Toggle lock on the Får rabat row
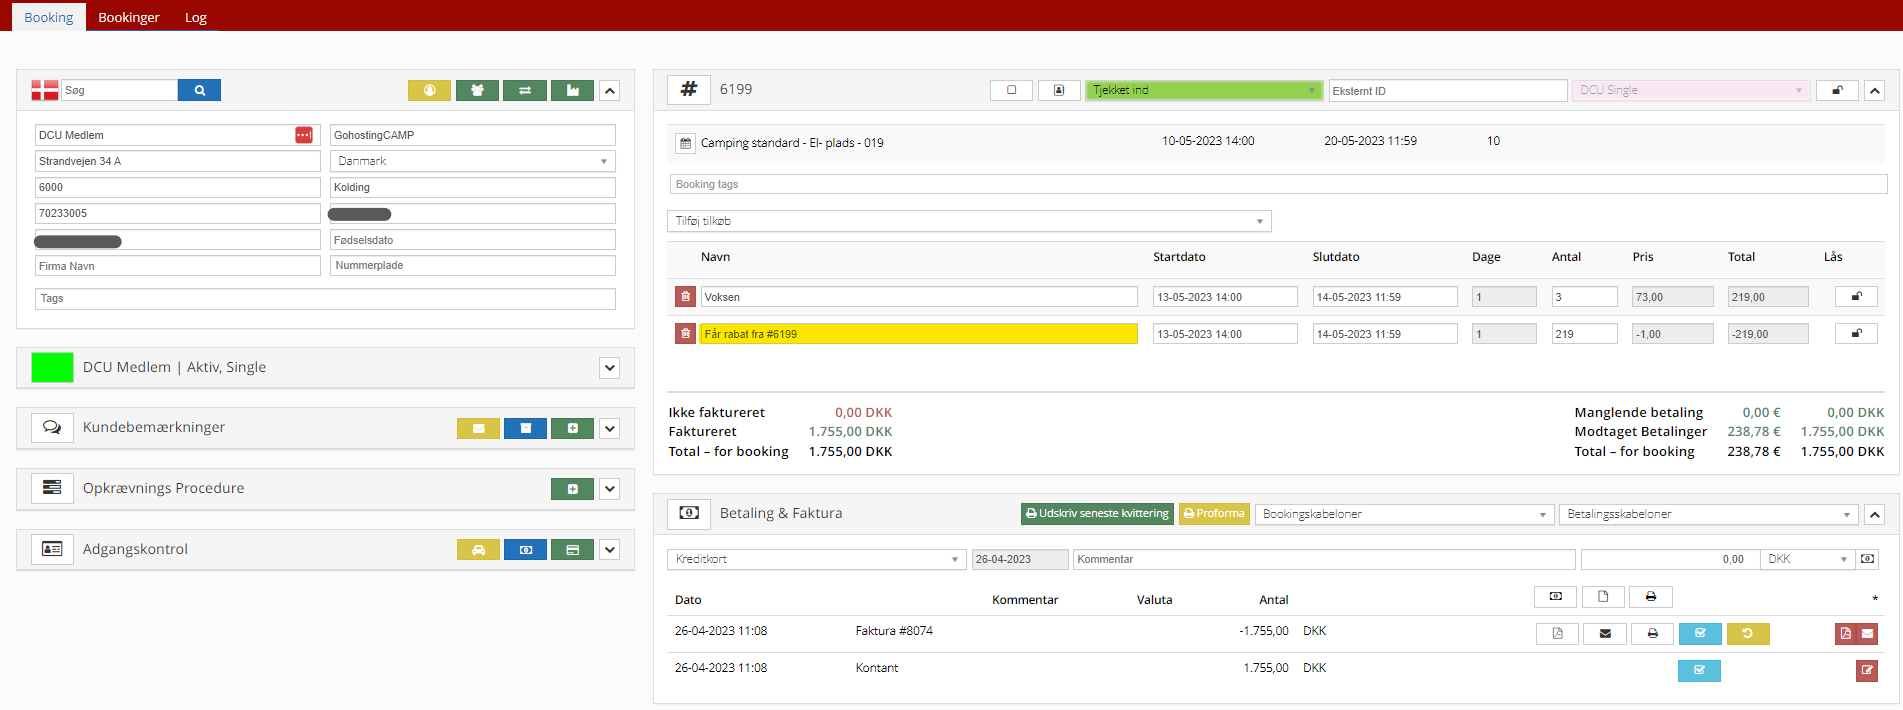 click(1856, 334)
